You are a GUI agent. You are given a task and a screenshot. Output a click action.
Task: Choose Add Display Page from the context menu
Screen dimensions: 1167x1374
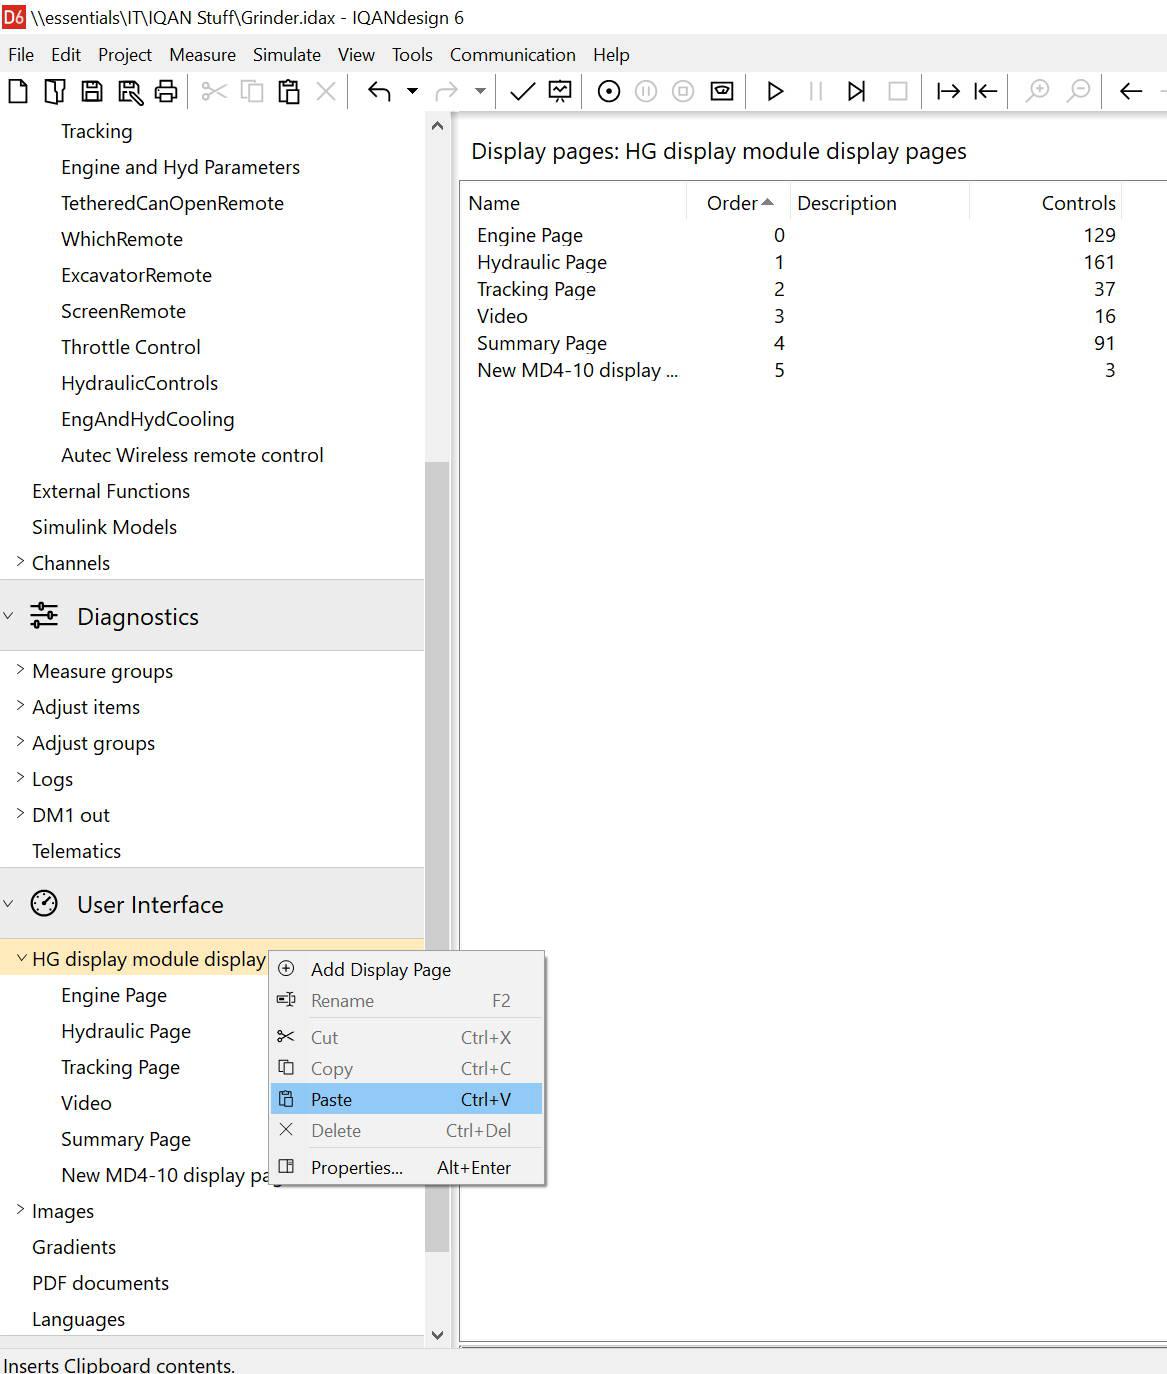pos(407,969)
